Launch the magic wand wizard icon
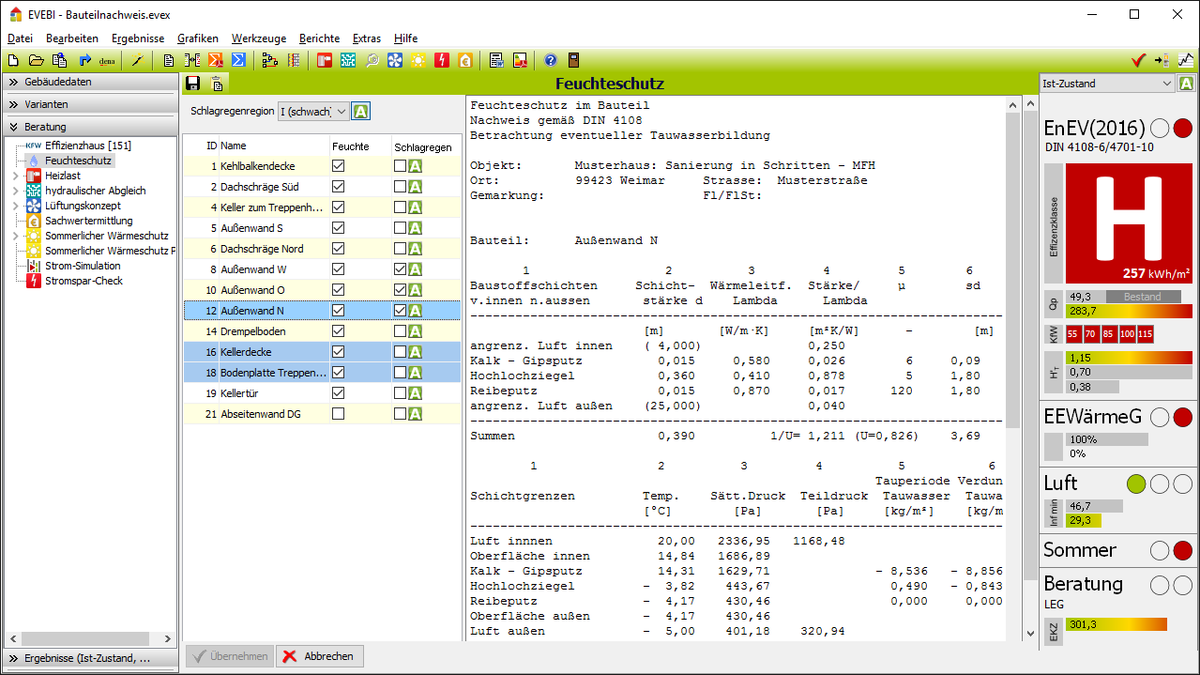 138,60
